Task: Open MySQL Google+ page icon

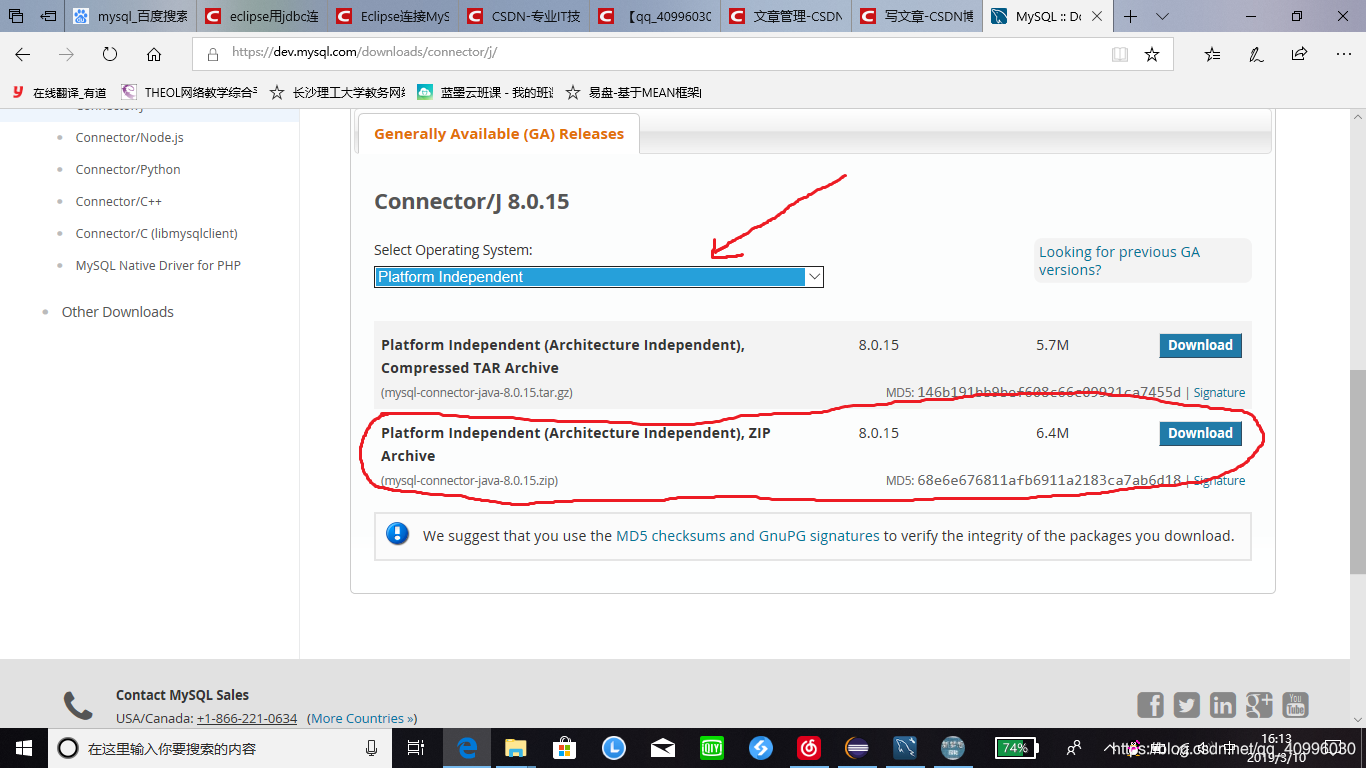Action: click(1259, 705)
